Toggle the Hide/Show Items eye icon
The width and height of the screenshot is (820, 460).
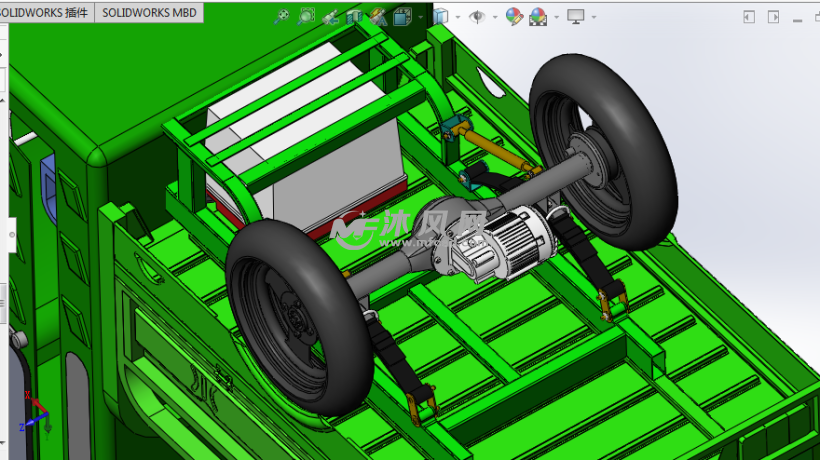click(x=478, y=16)
